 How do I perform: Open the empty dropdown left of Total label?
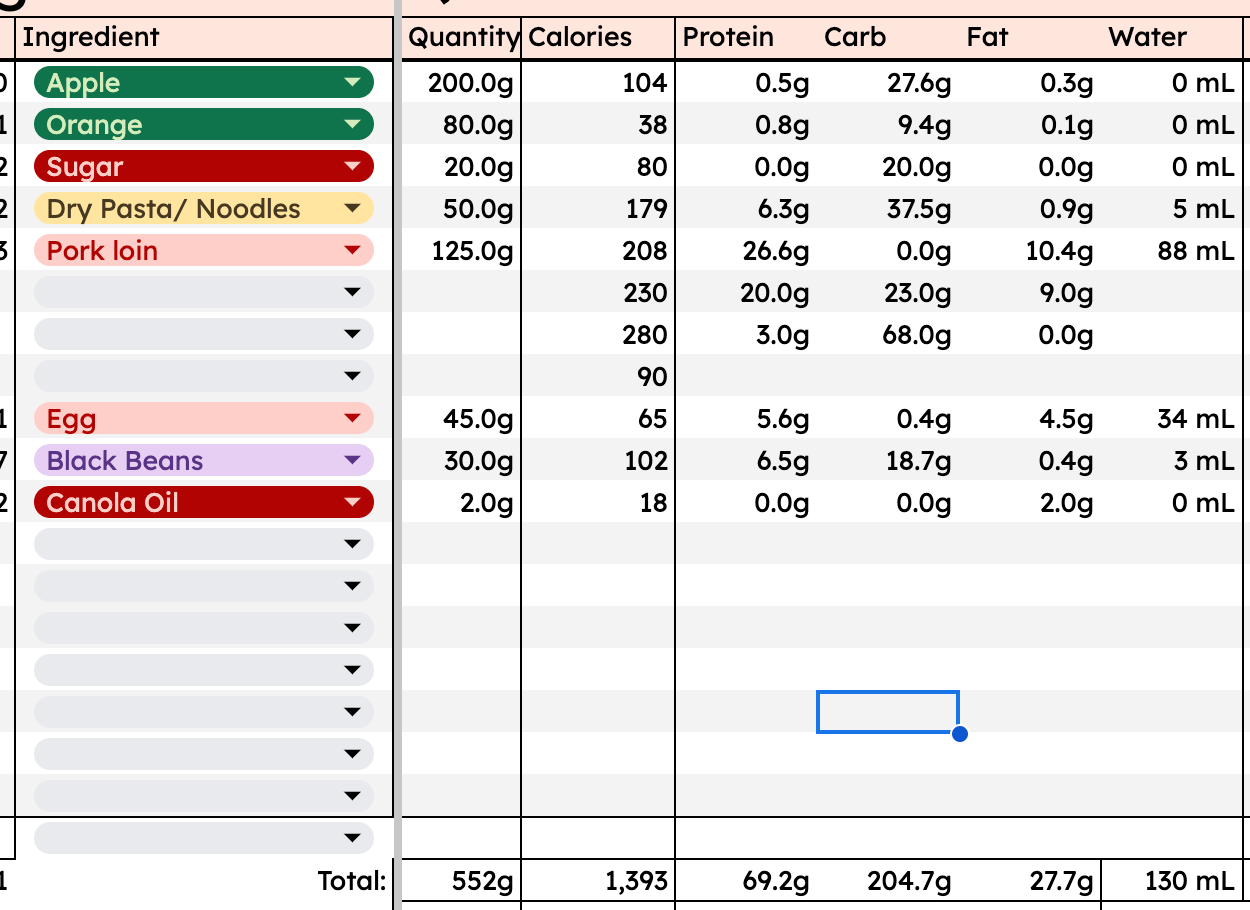[x=204, y=838]
